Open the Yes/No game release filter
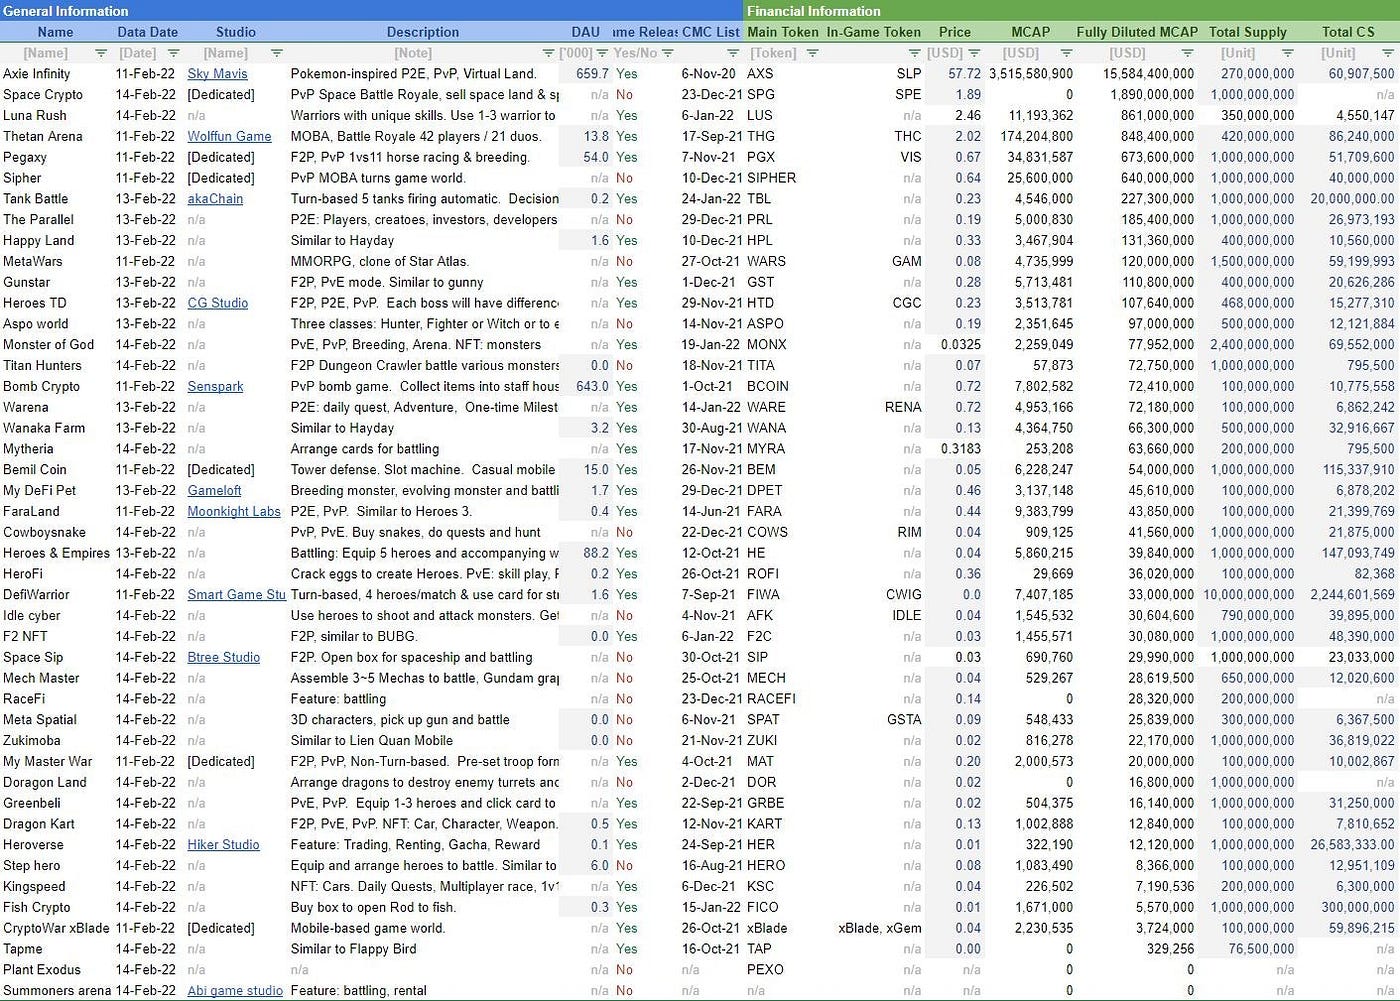Image resolution: width=1400 pixels, height=1001 pixels. (x=668, y=53)
